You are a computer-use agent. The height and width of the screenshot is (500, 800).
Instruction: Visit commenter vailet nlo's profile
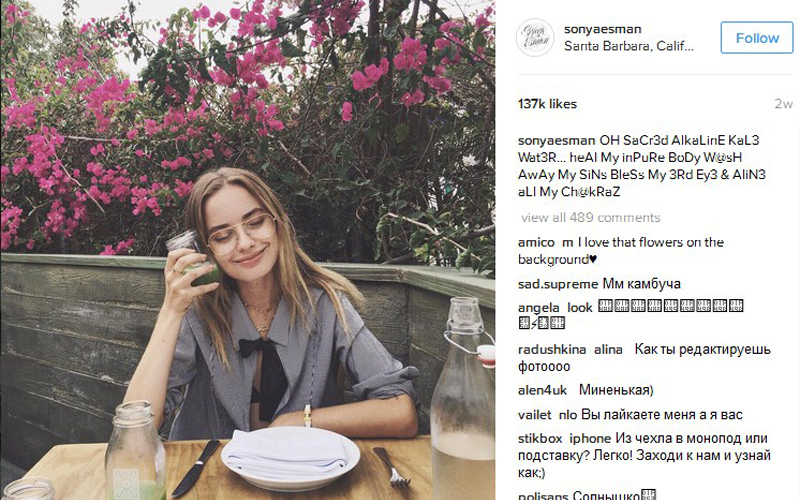[x=547, y=415]
